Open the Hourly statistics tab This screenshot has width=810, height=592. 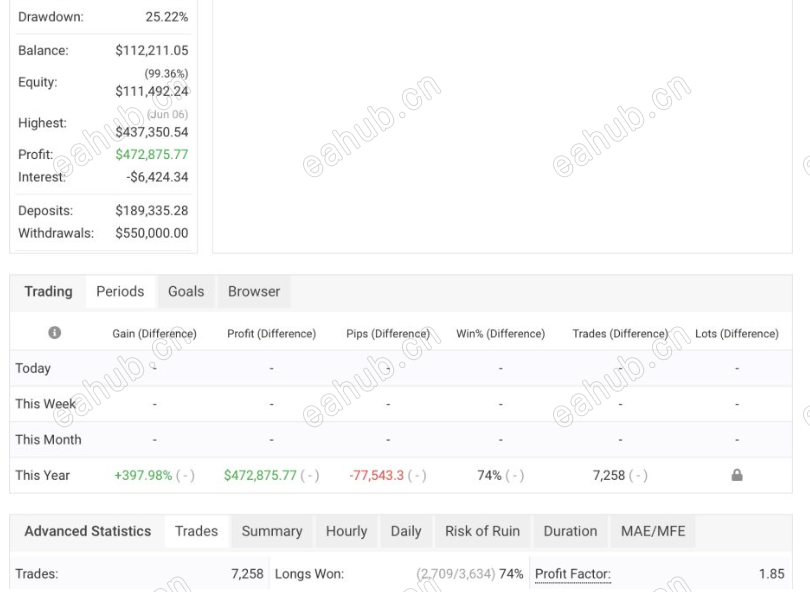coord(347,531)
